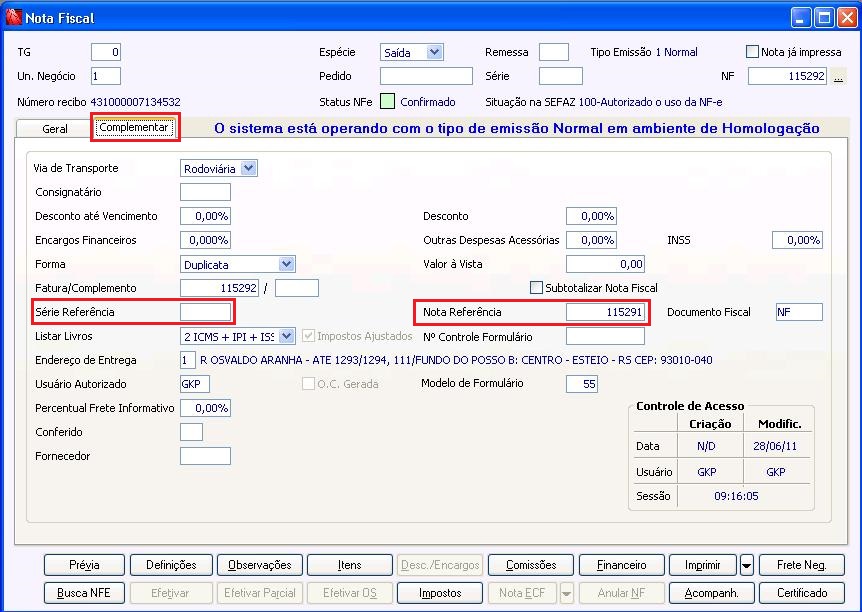
Task: Enable Subtotalizar Nota Fiscal checkbox
Action: [536, 288]
